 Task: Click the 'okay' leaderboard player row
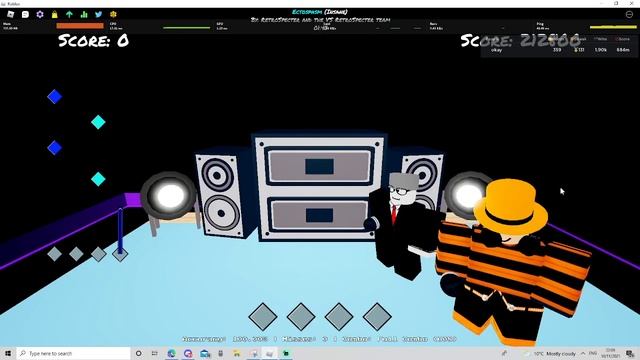[x=560, y=50]
